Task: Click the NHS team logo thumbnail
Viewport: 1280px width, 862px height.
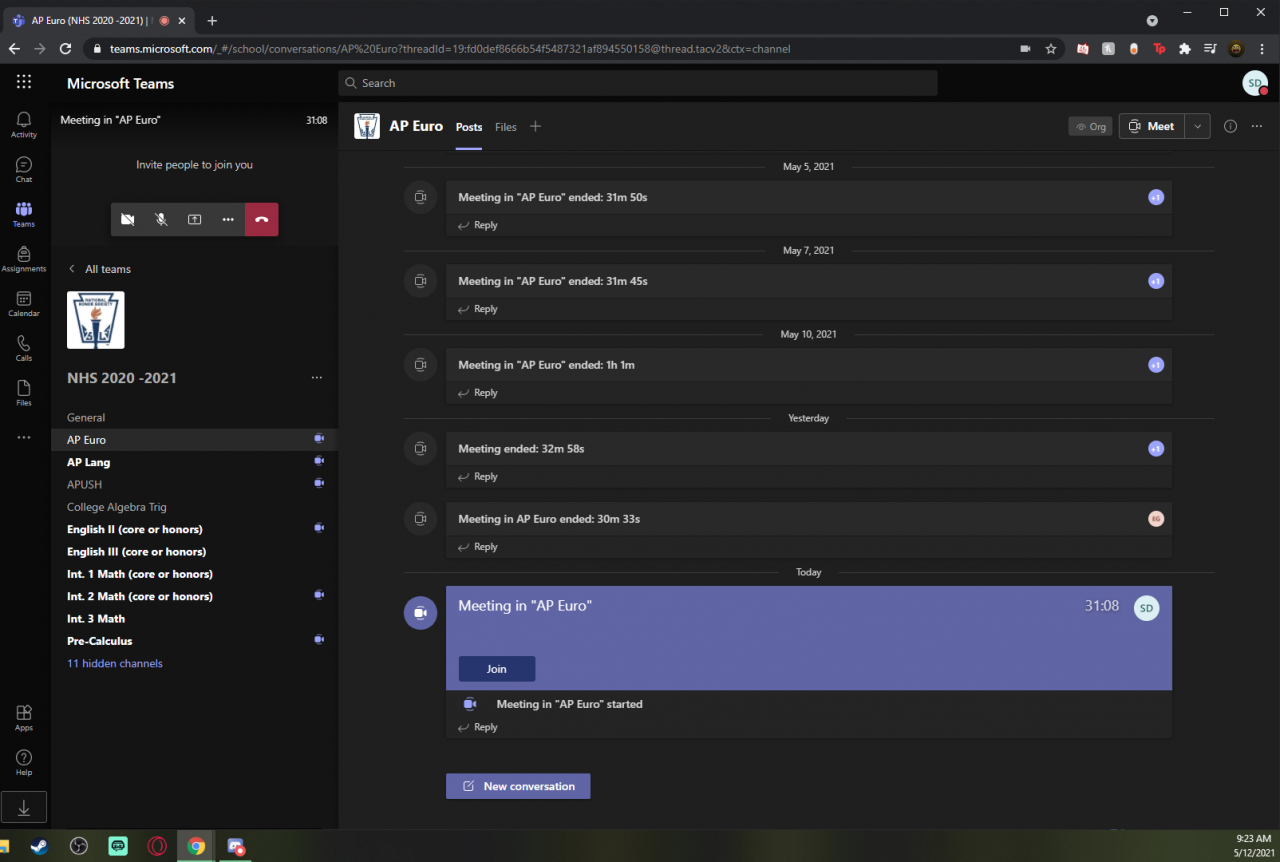Action: (96, 320)
